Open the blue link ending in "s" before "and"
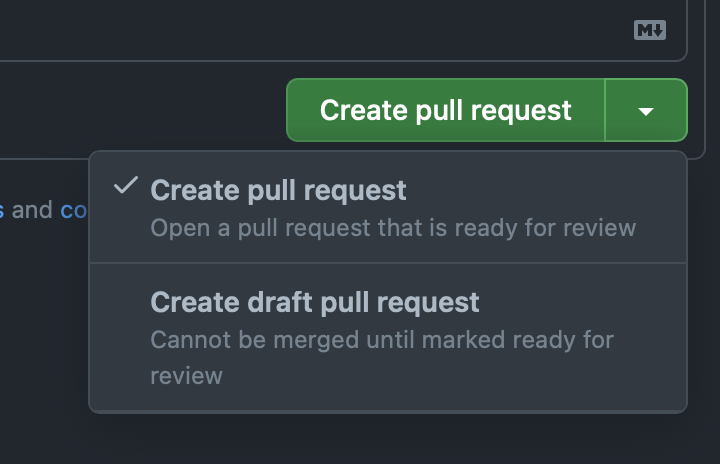 1,210
